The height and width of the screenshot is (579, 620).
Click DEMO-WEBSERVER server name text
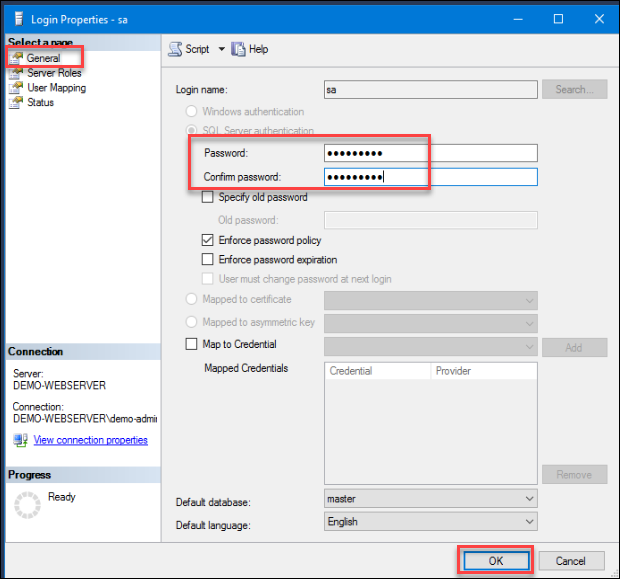[x=59, y=386]
